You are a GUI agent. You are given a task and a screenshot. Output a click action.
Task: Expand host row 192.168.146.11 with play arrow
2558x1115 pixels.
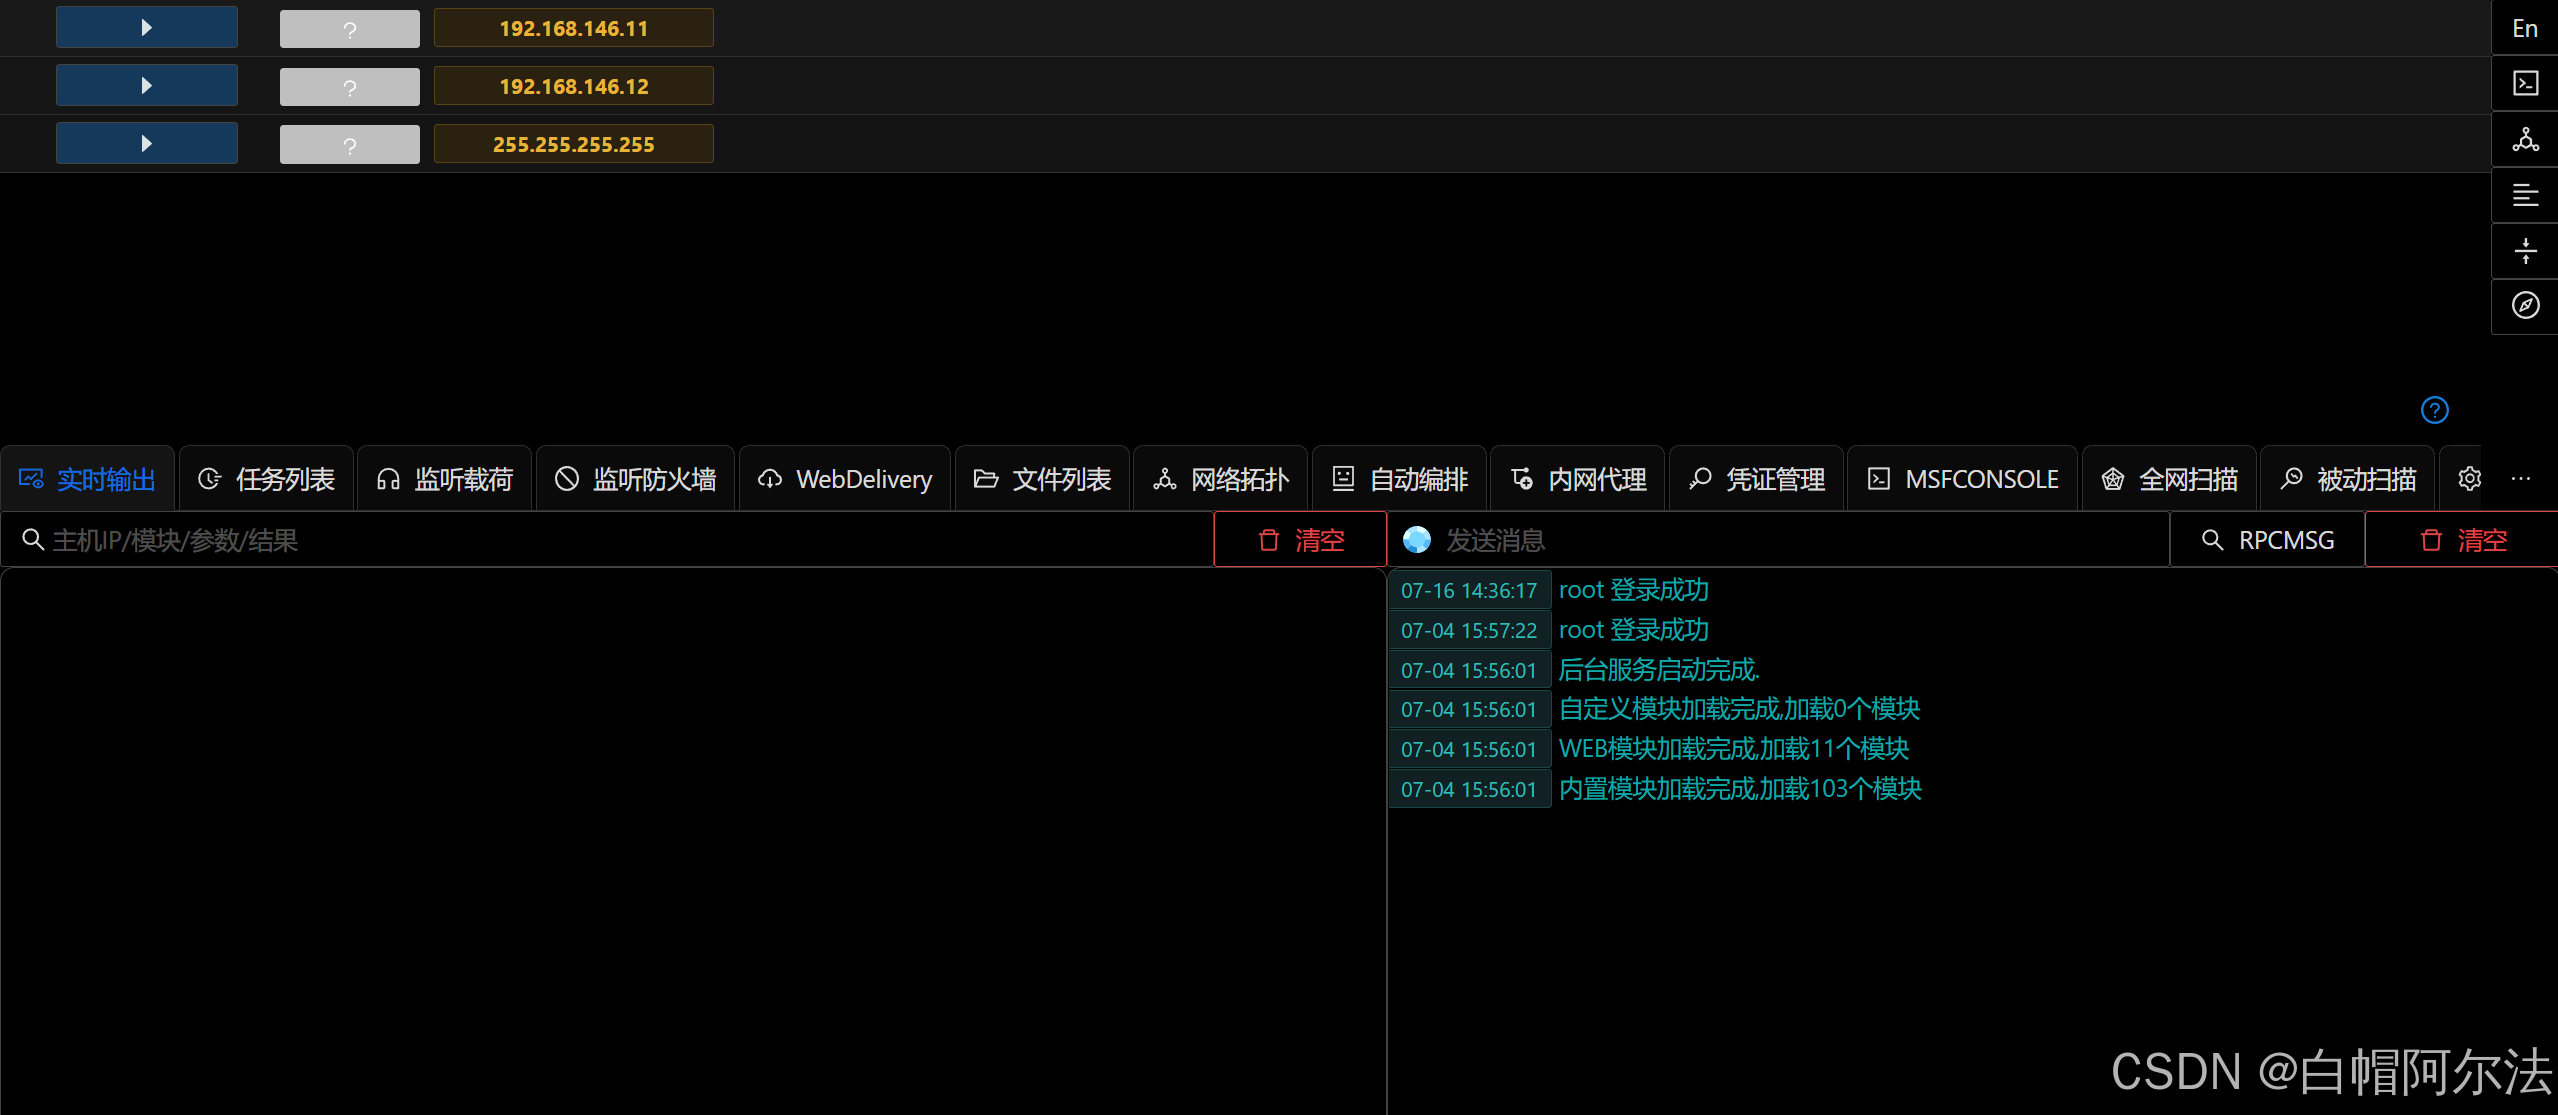click(147, 28)
